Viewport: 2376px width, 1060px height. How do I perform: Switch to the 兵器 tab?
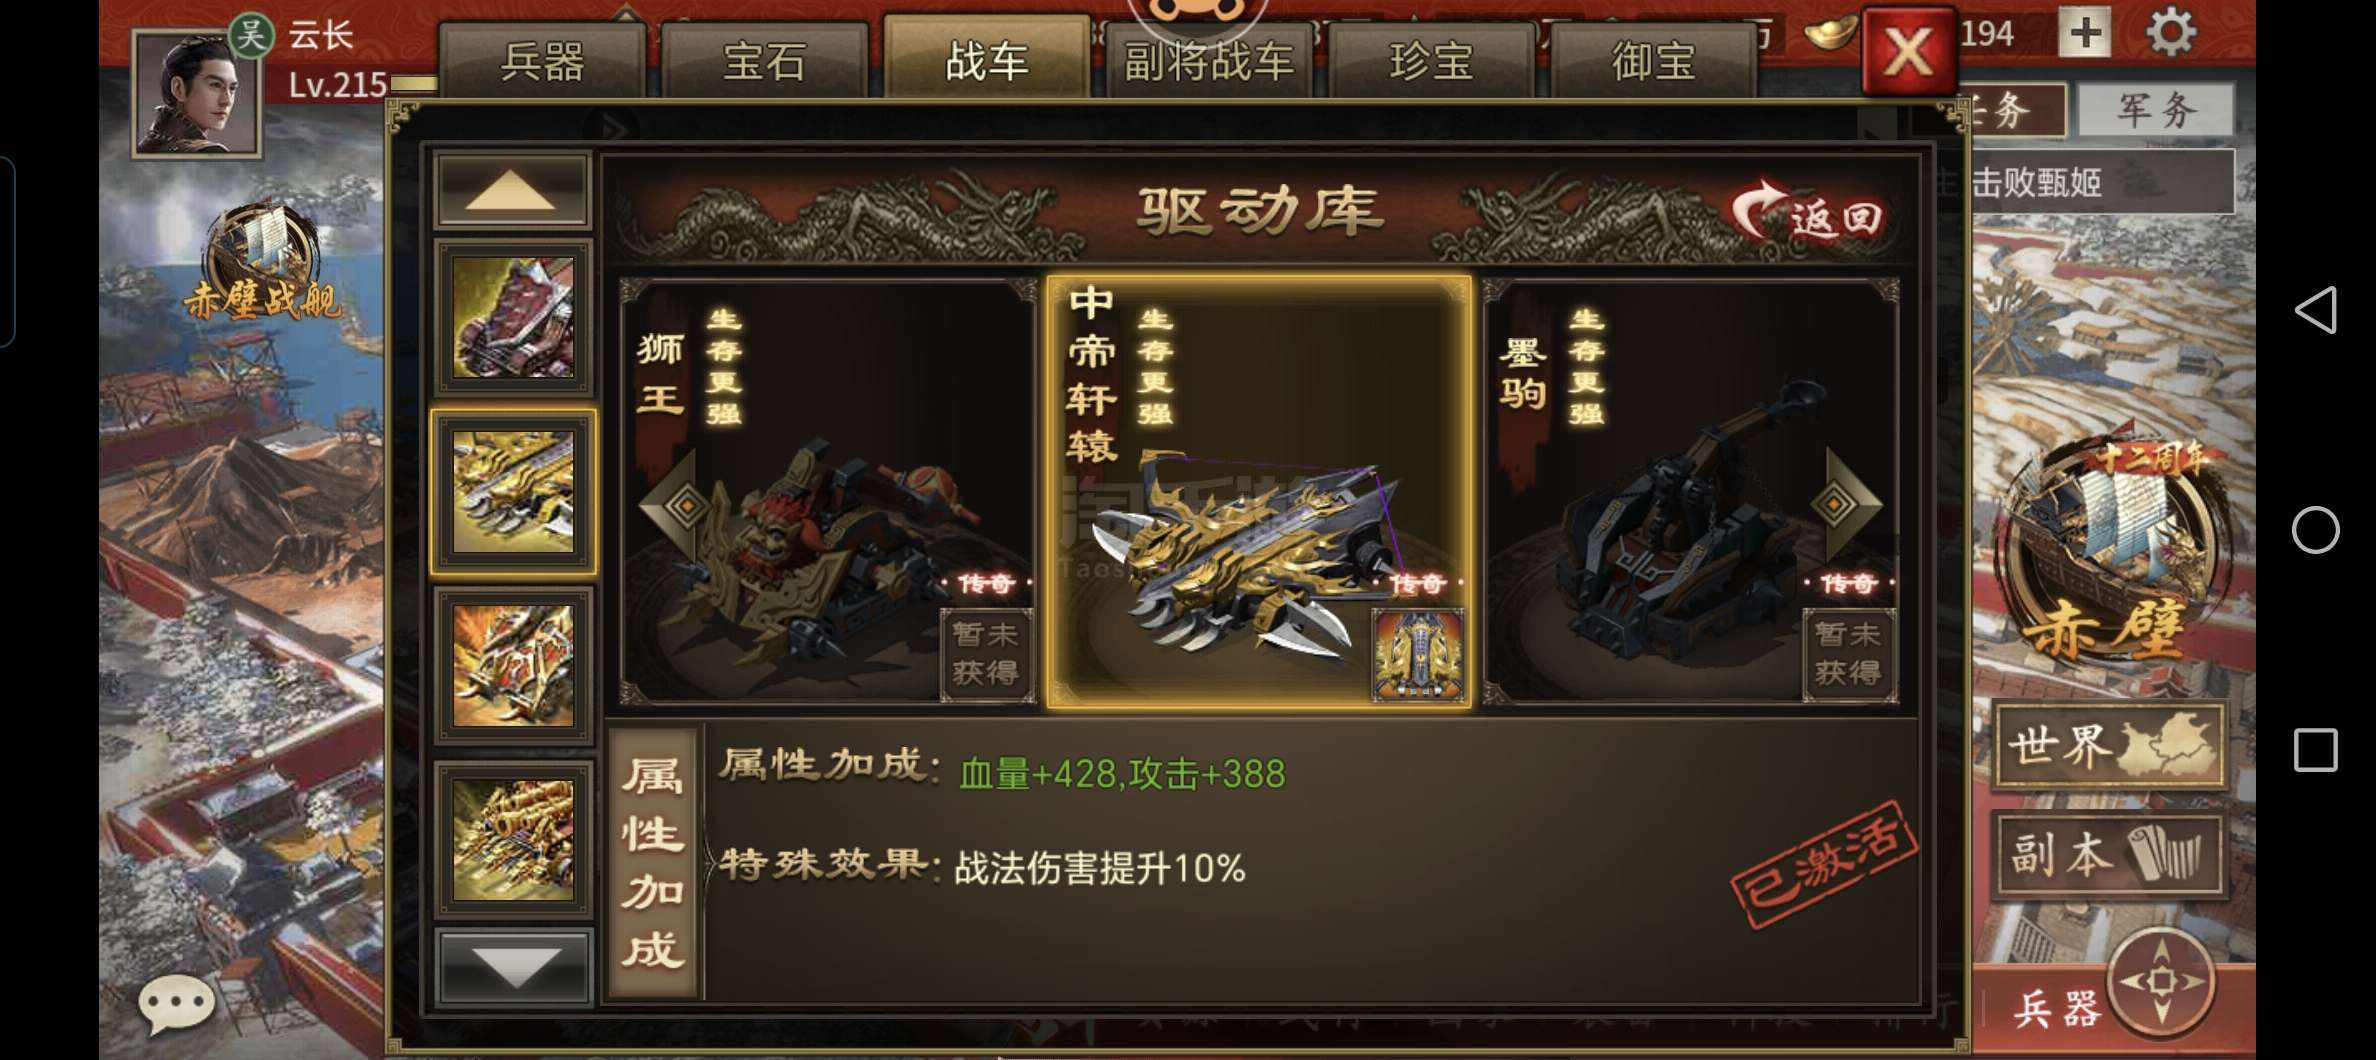pos(542,61)
